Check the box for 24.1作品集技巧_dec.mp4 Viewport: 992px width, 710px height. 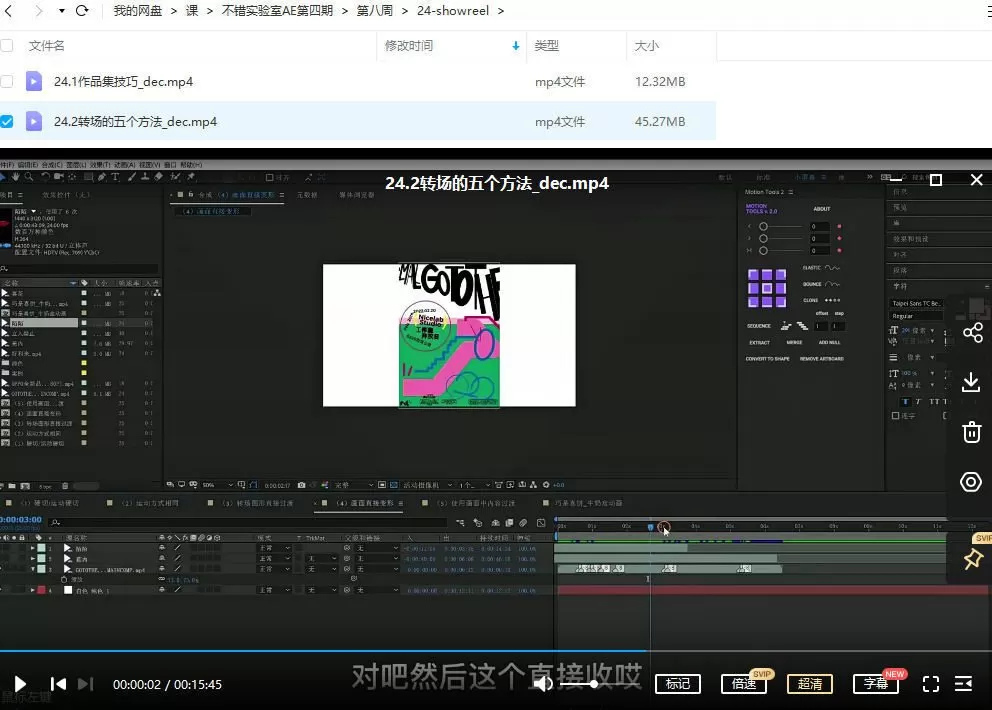click(8, 82)
